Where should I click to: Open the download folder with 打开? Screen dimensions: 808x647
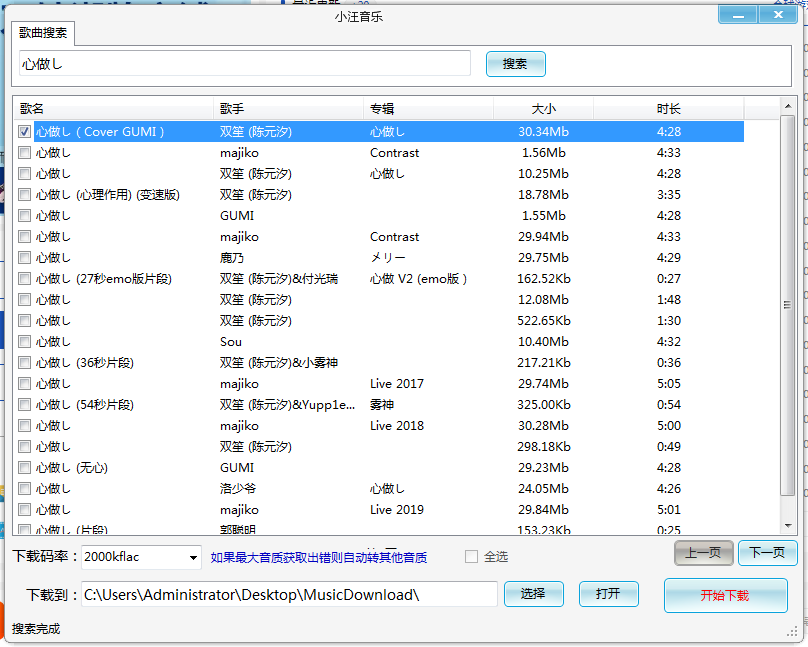click(x=608, y=594)
